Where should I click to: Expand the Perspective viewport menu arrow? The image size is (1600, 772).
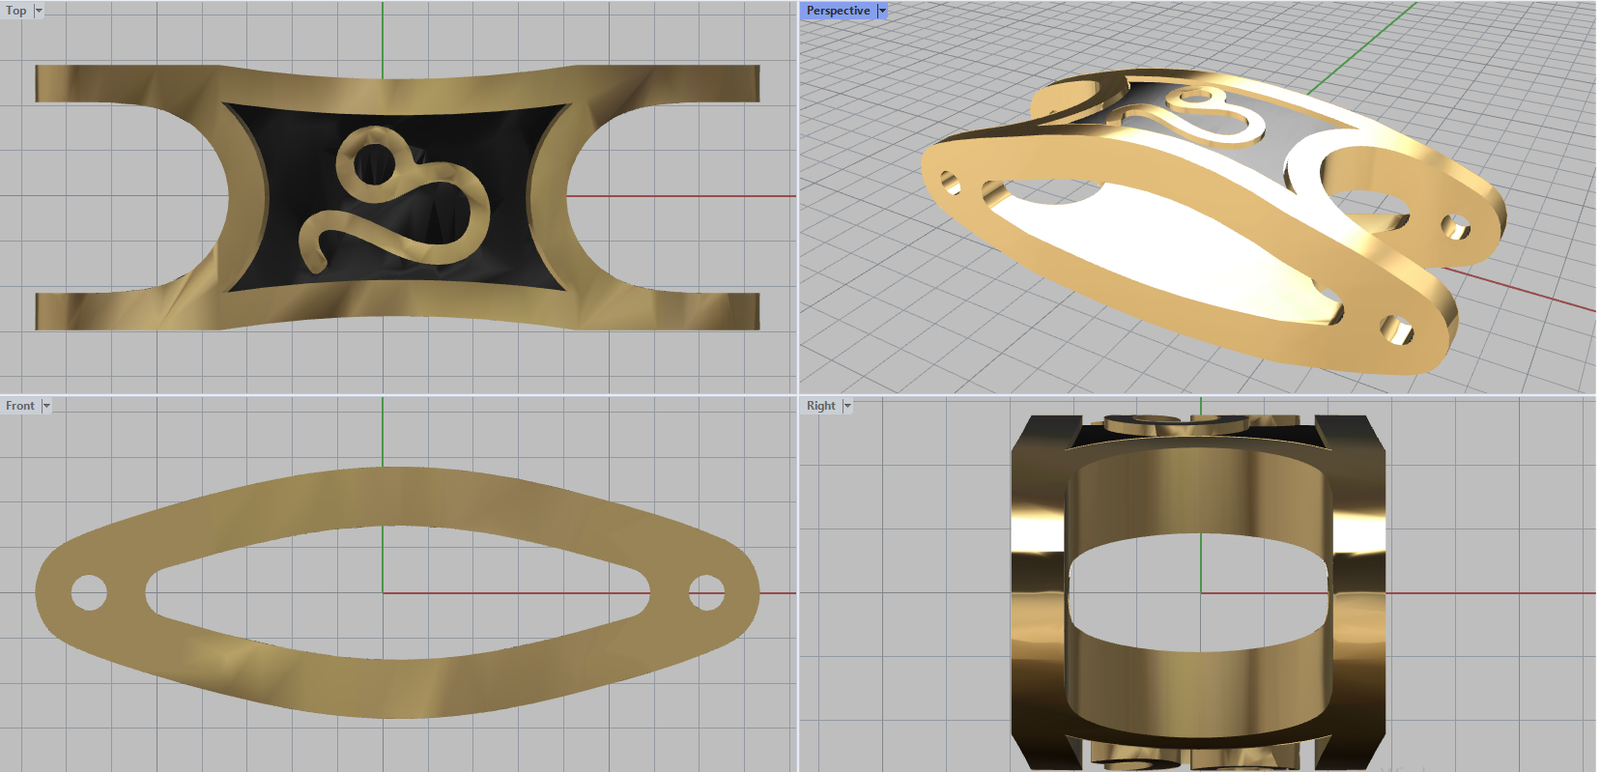882,11
